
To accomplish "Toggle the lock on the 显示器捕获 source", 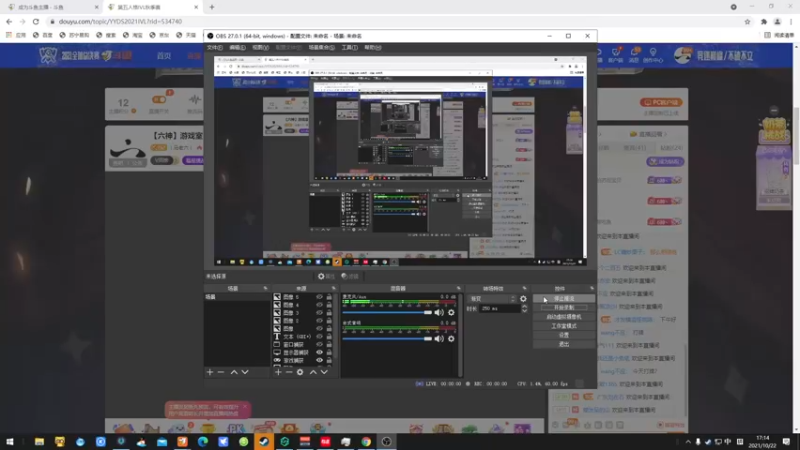I will (329, 352).
